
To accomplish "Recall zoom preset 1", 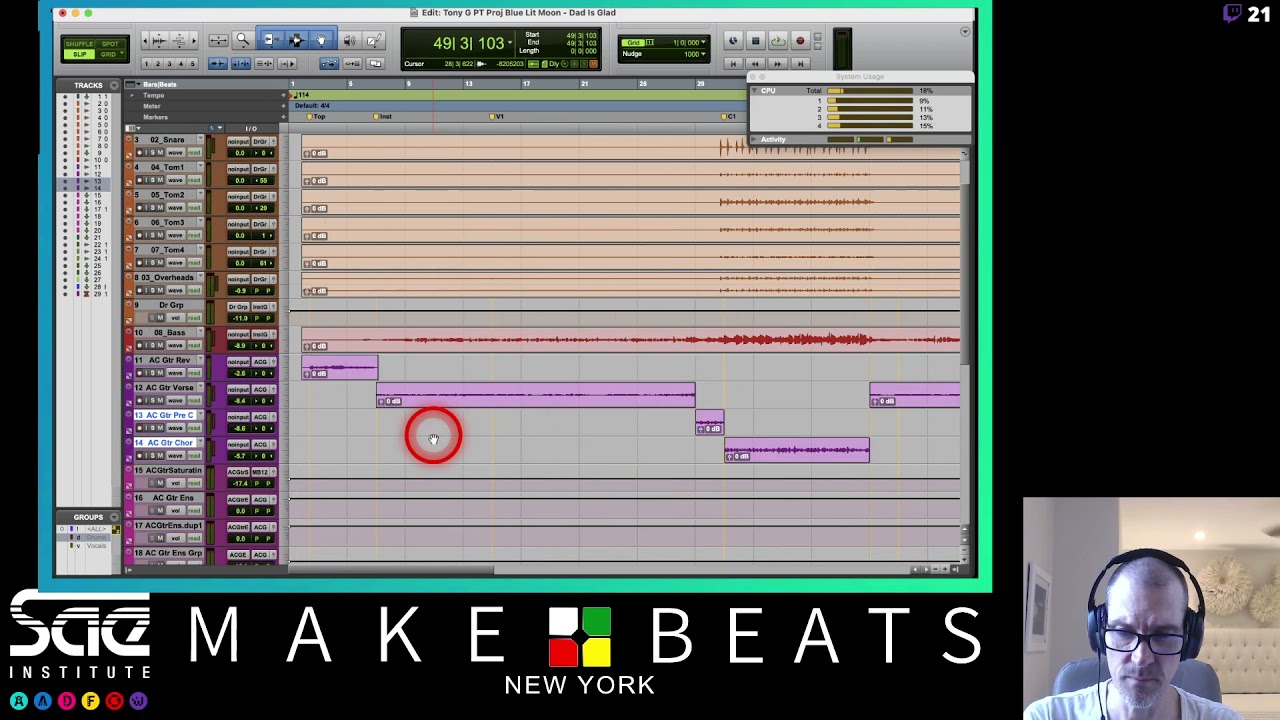I will (x=146, y=64).
